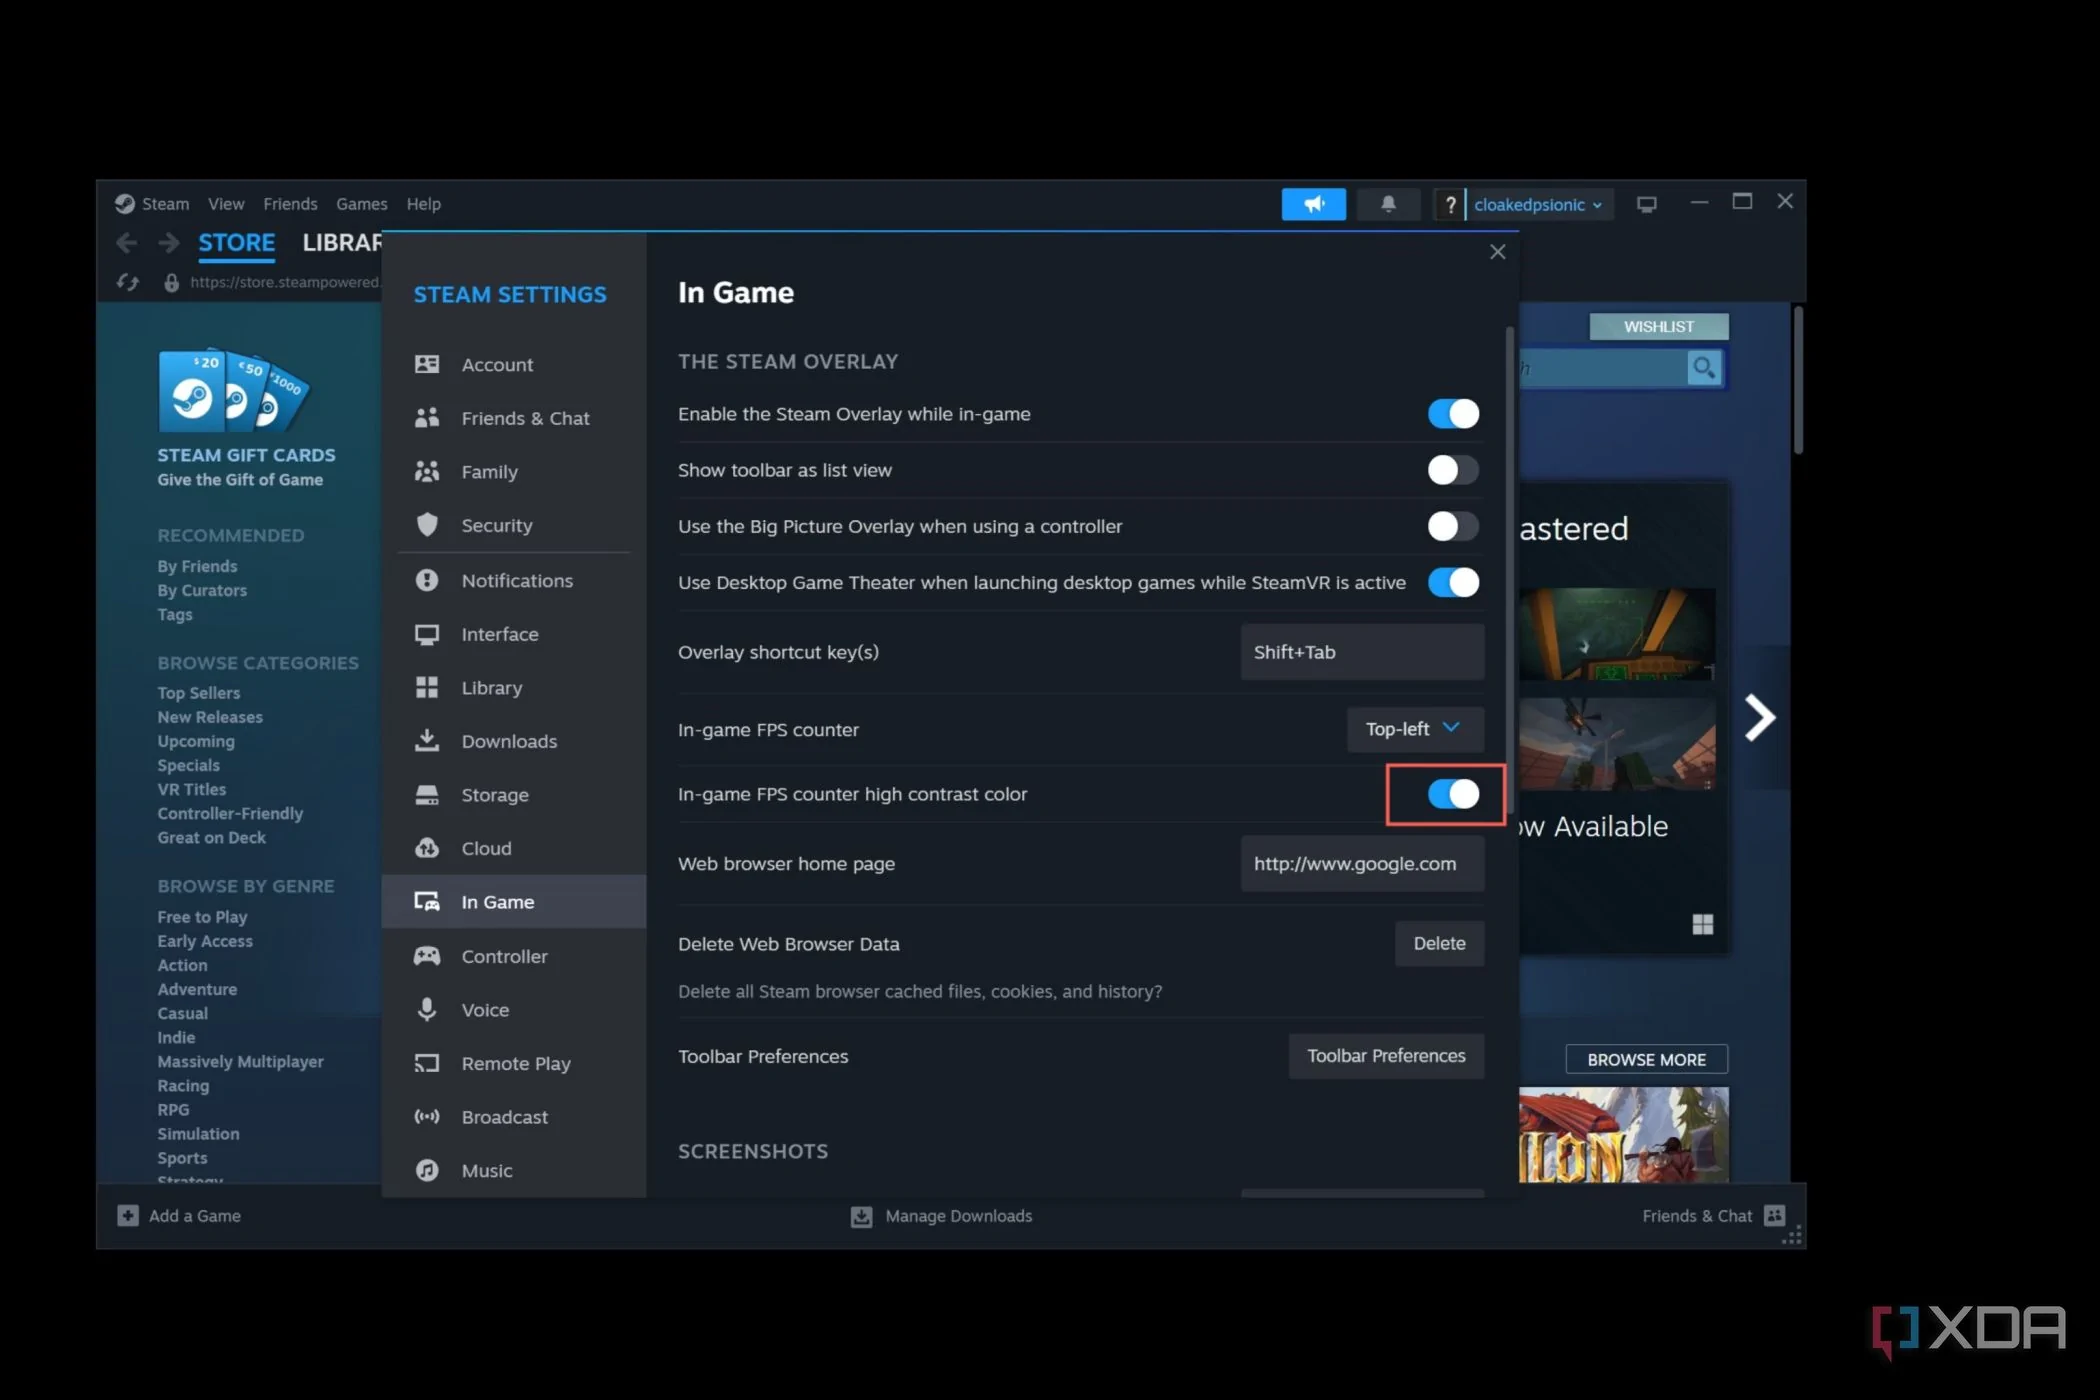
Task: Toggle Desktop Game Theater for SteamVR
Action: point(1453,582)
